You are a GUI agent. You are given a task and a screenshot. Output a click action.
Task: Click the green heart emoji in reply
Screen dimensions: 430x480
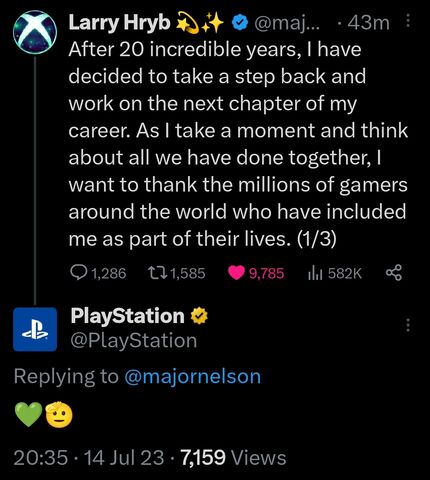[x=29, y=414]
